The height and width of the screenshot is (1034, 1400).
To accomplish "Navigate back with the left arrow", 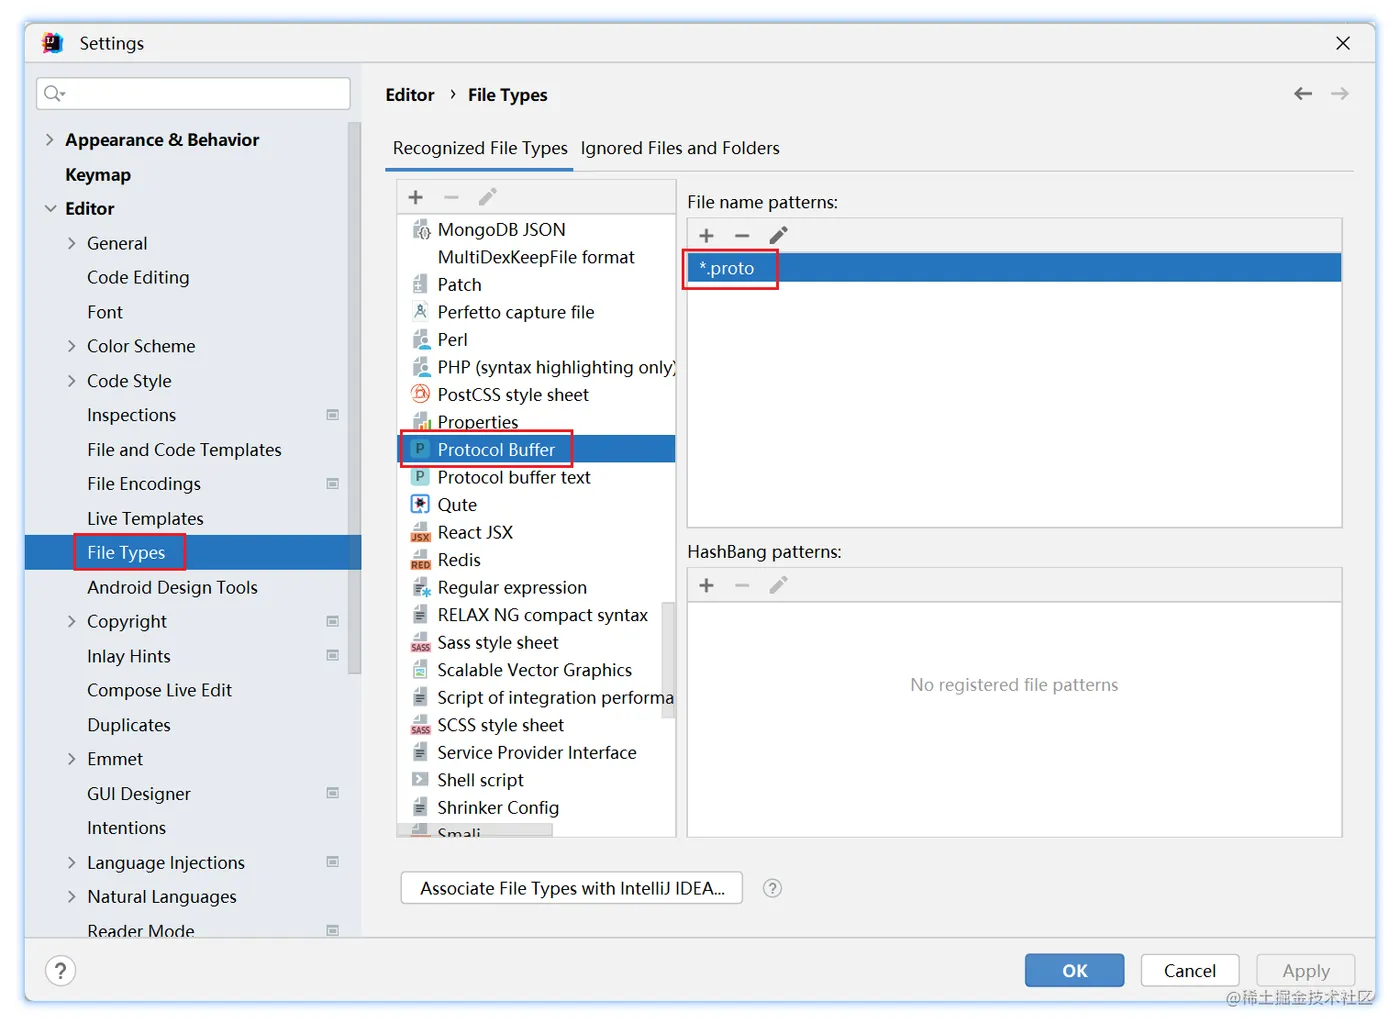I will click(x=1302, y=94).
